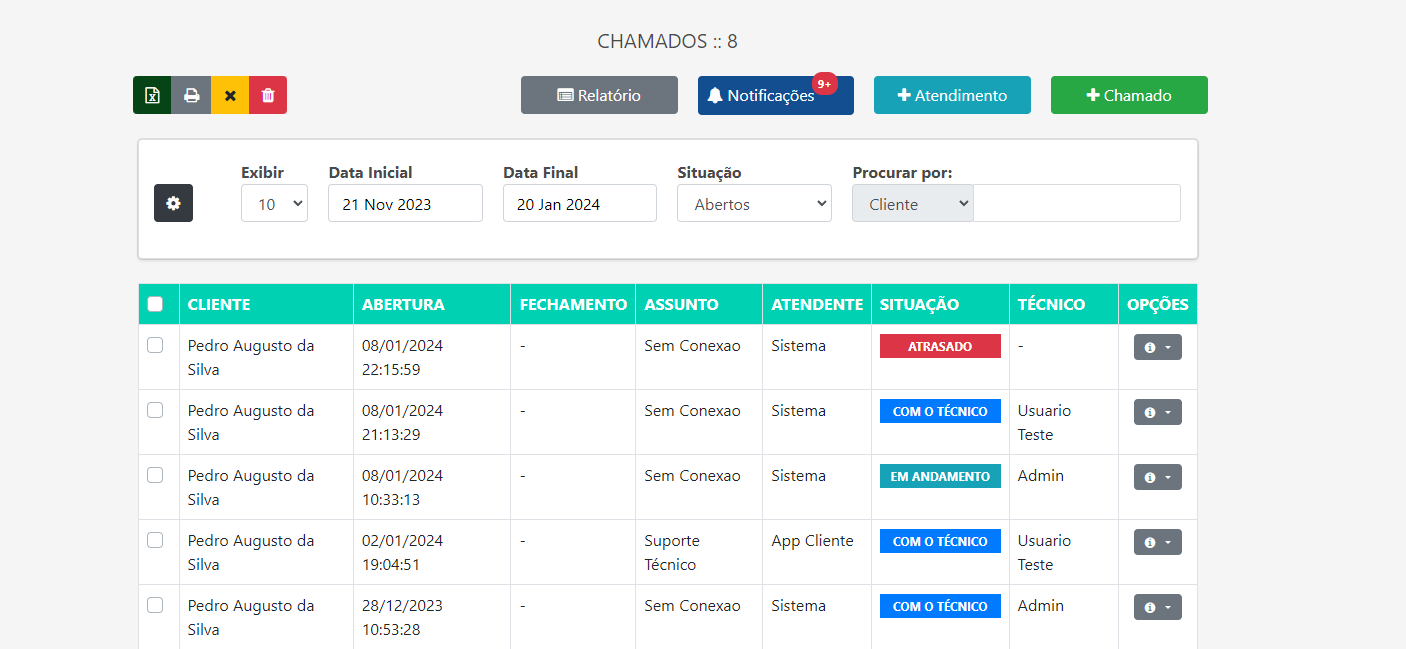Click the + Atendimento button
The image size is (1406, 649).
click(x=952, y=96)
